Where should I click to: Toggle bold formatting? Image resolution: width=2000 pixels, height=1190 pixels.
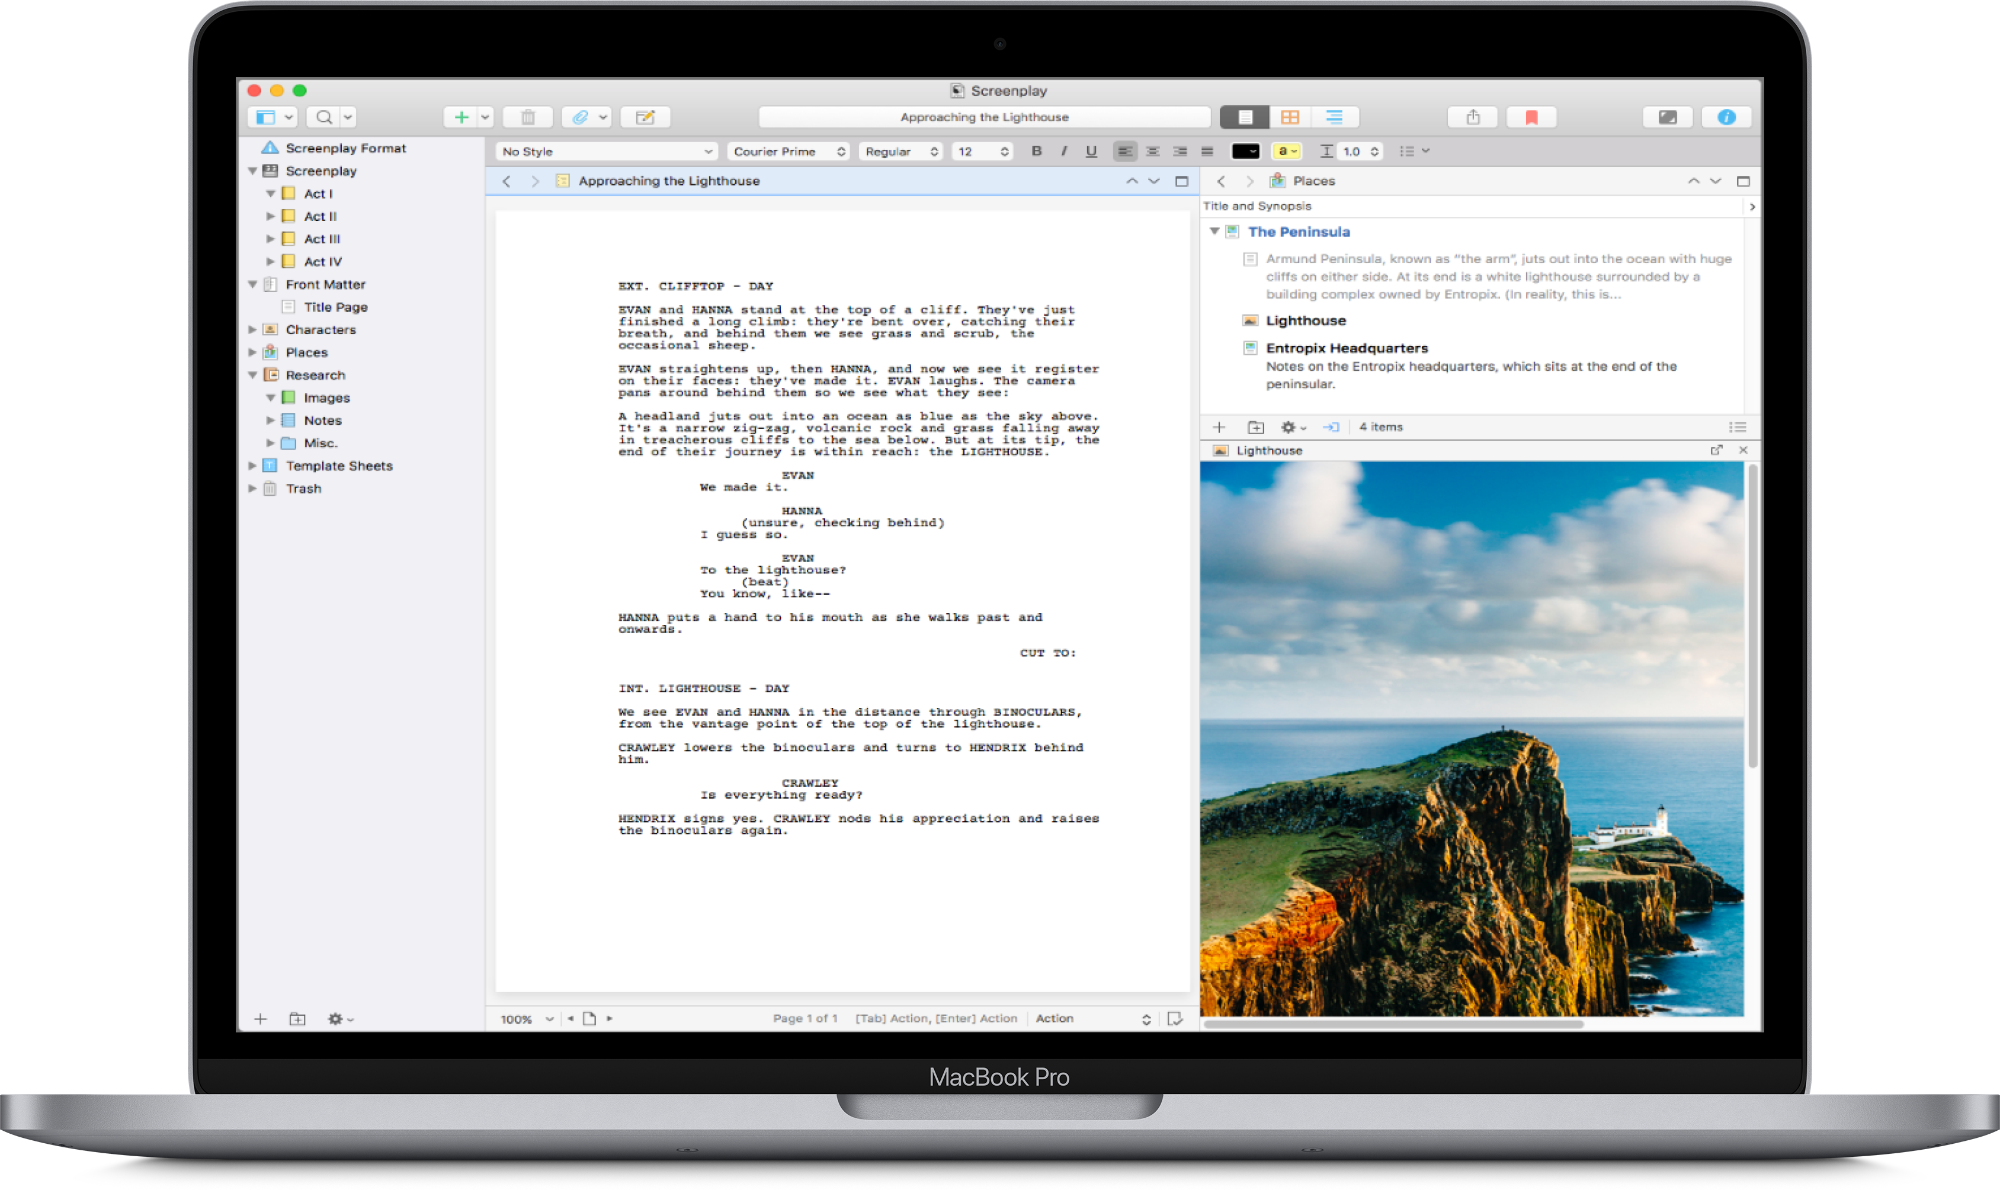coord(1036,151)
